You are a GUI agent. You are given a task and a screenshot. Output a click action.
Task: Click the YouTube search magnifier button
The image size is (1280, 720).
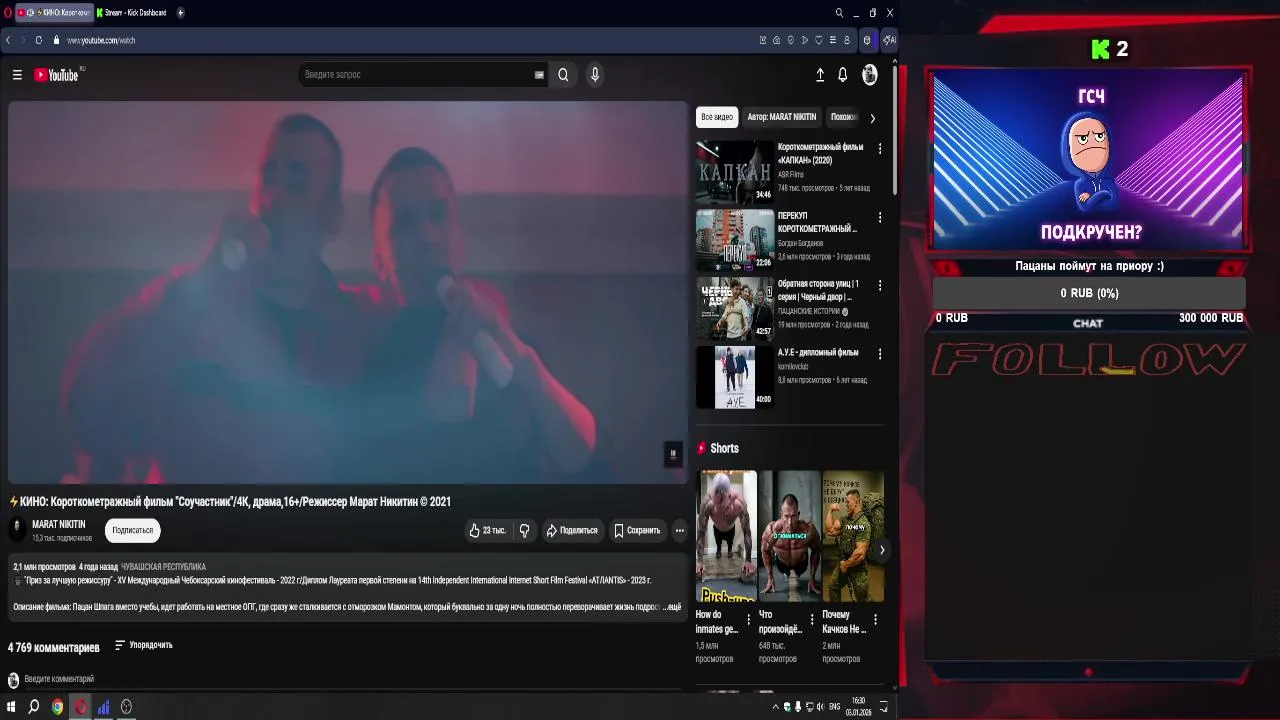pos(563,75)
